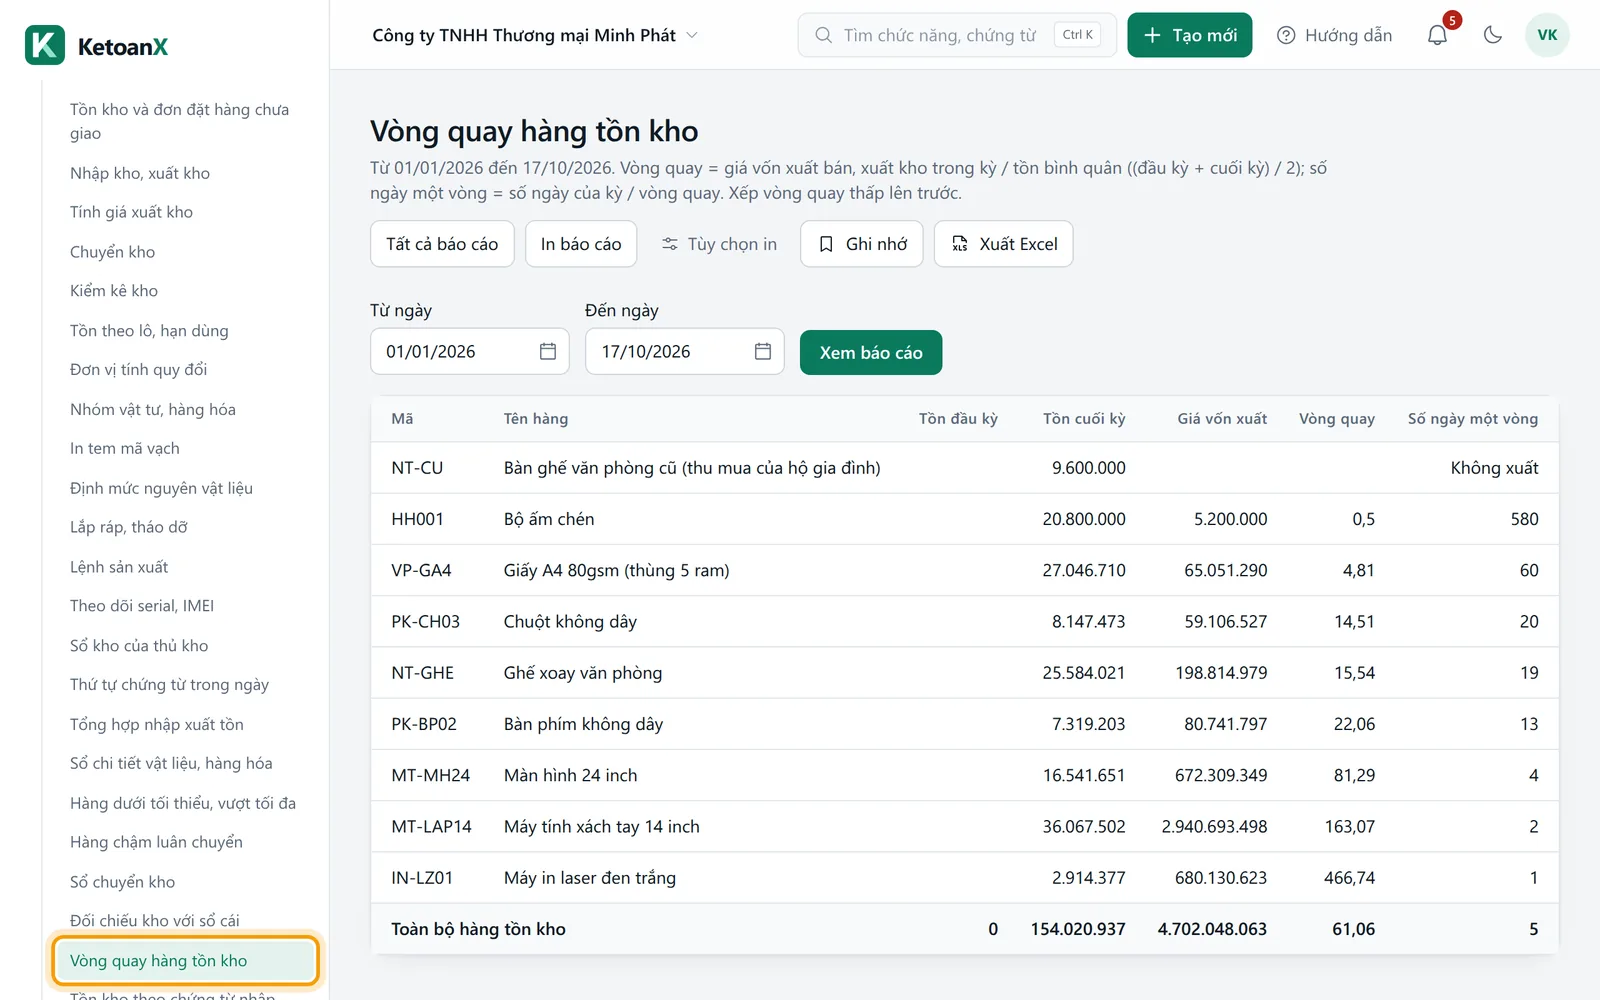Open Theo dõi serial, IMEI
Screen dimensions: 1600x1000
pos(142,606)
